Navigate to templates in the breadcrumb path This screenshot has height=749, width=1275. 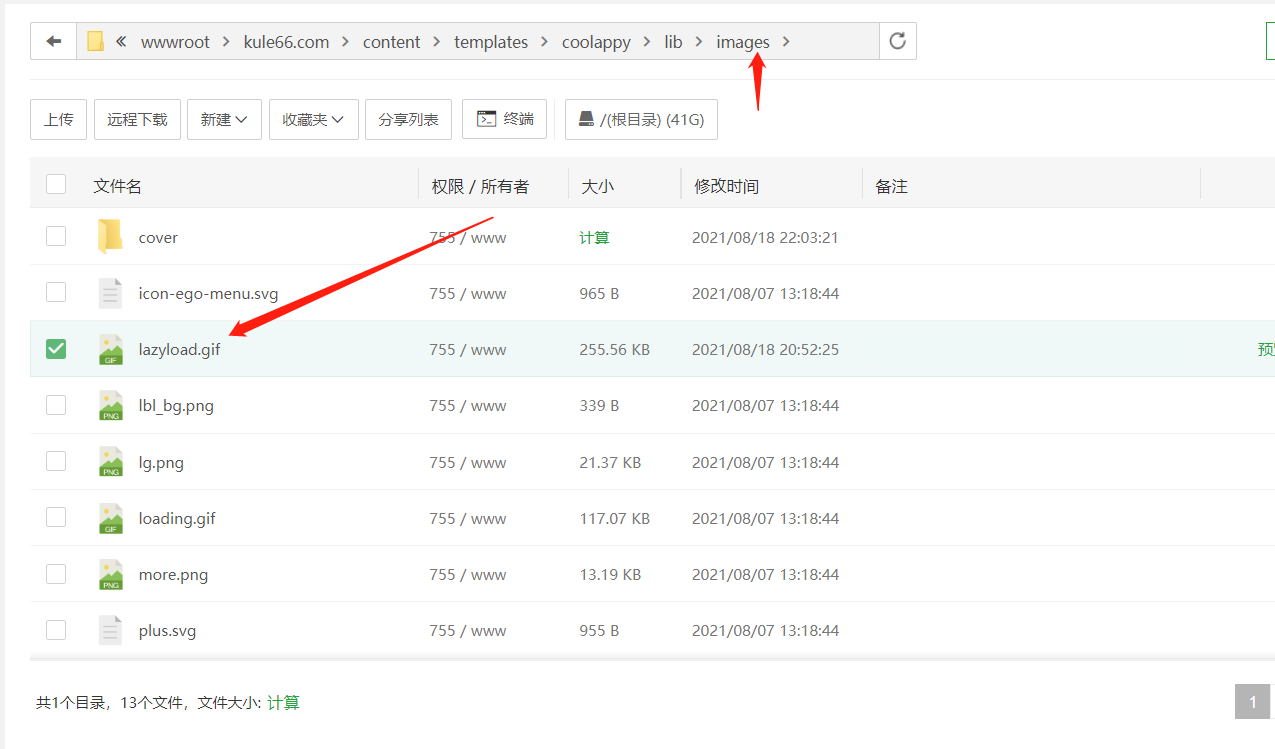490,42
